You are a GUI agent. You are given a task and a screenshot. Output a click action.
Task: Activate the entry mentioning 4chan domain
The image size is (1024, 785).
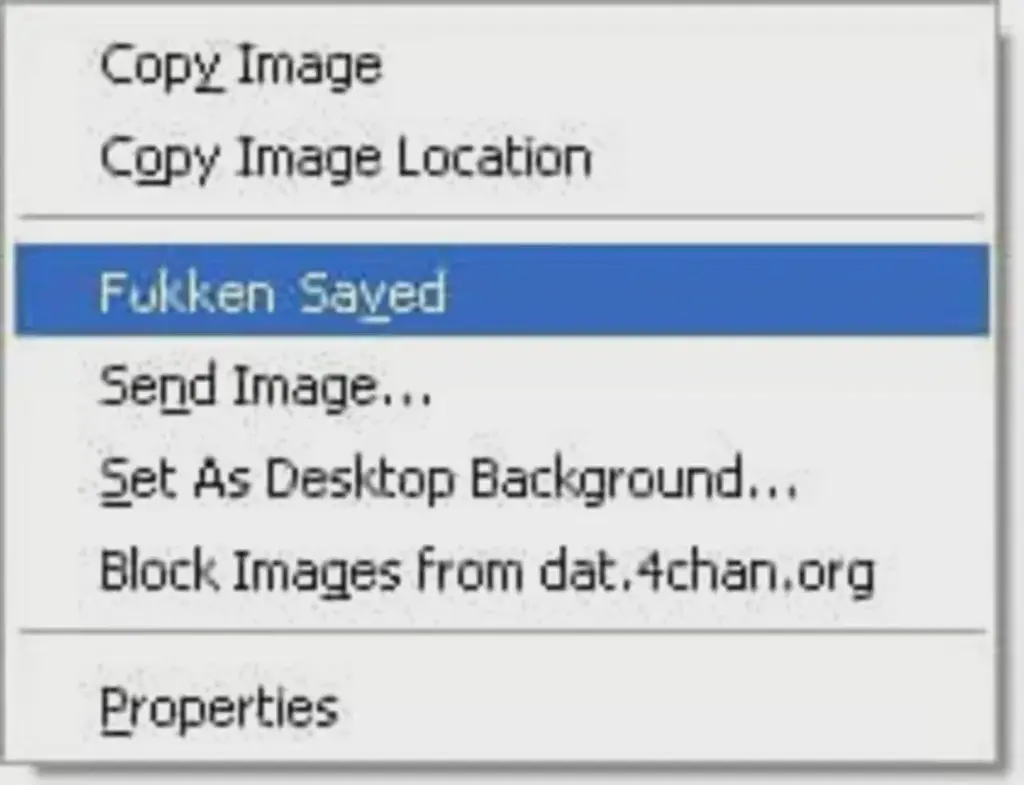click(502, 571)
